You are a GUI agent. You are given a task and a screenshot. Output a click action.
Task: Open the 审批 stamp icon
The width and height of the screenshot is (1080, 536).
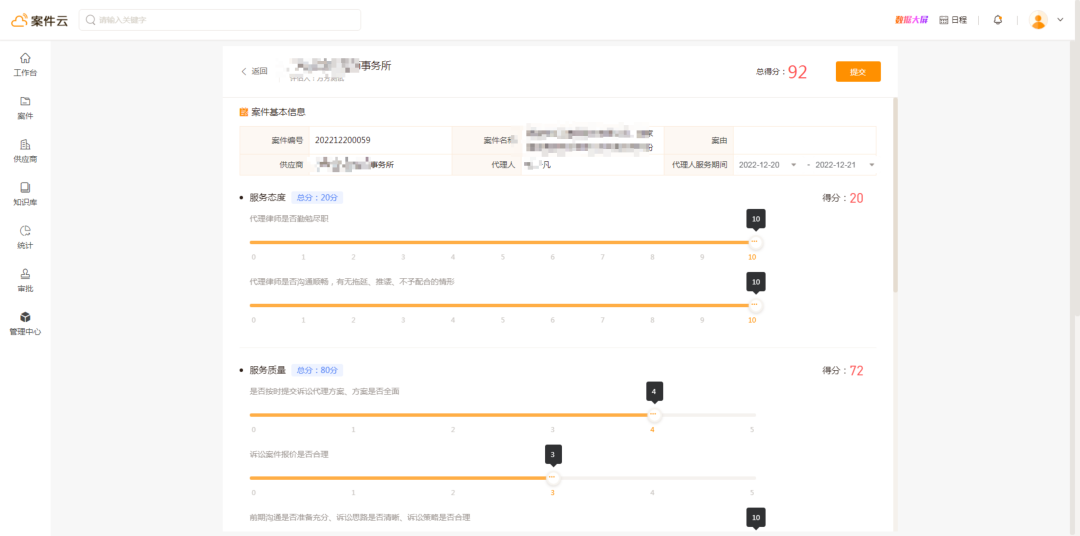25,274
